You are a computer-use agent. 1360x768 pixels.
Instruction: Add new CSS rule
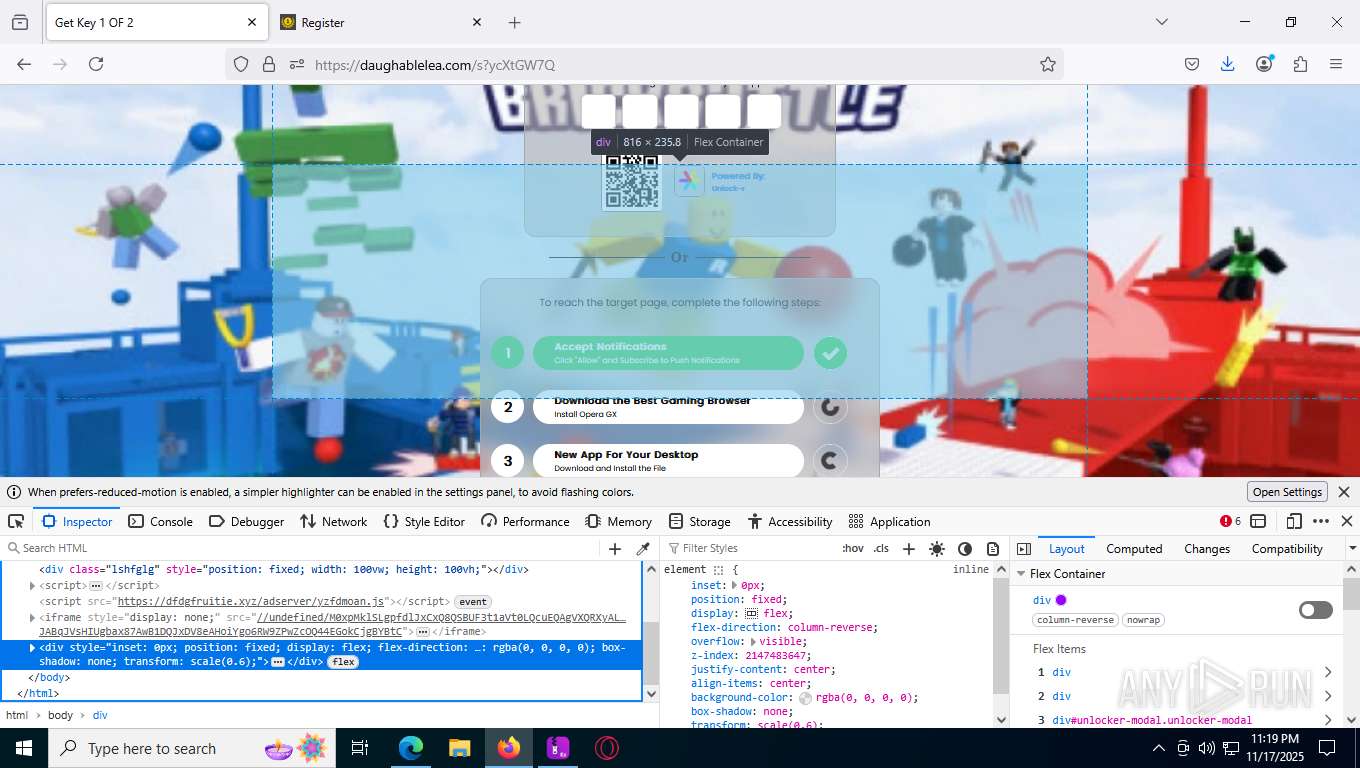(908, 548)
